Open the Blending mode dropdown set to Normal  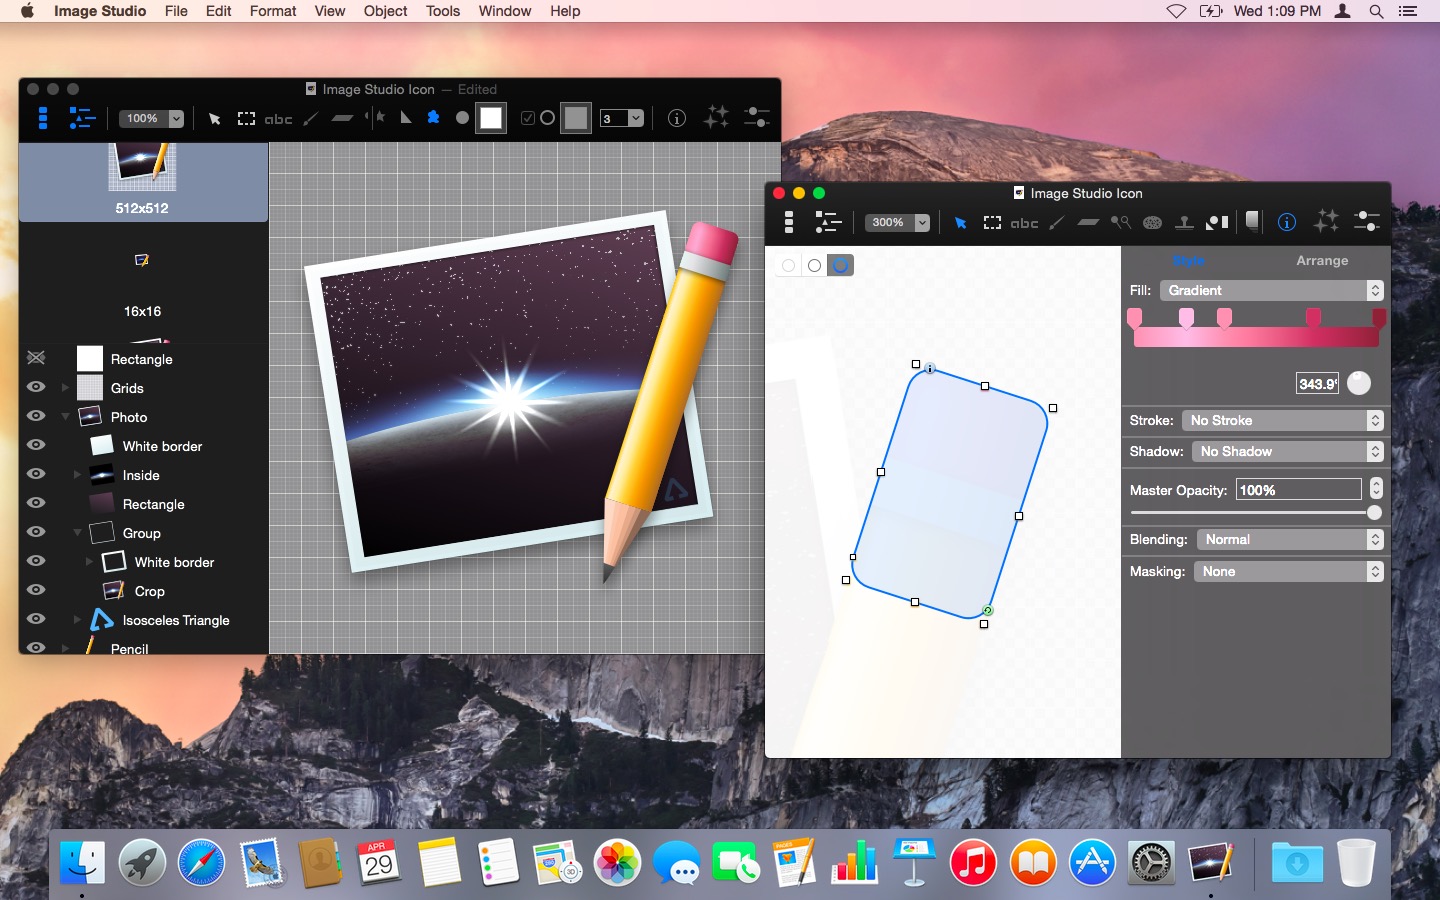(x=1289, y=539)
